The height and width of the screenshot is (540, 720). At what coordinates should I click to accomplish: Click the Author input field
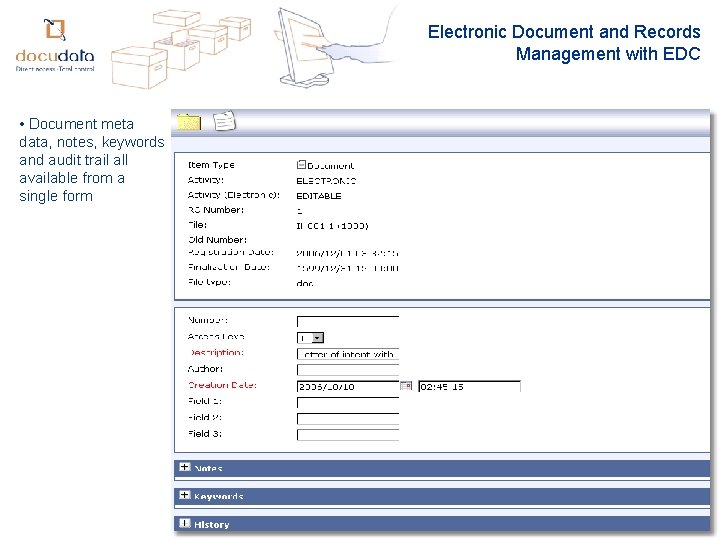click(x=348, y=370)
